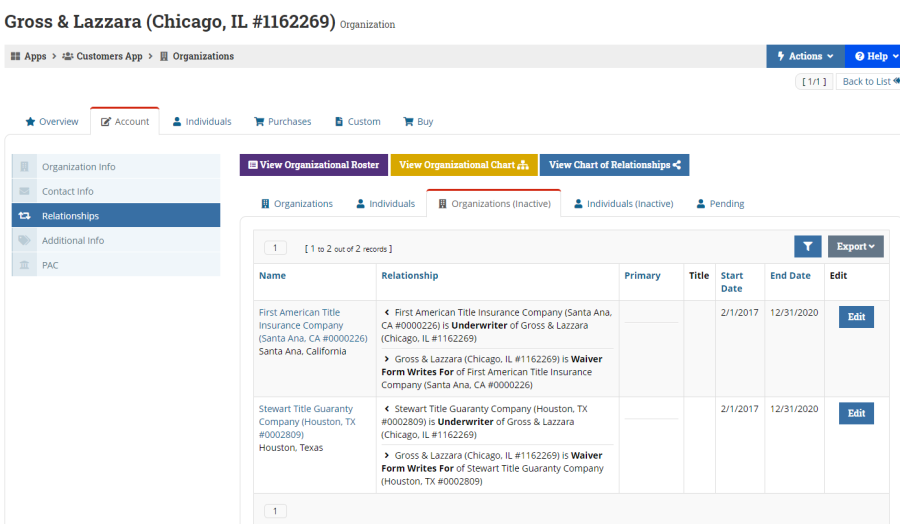Click the [ 1/1 ] record counter
Image resolution: width=900 pixels, height=524 pixels.
[x=814, y=81]
